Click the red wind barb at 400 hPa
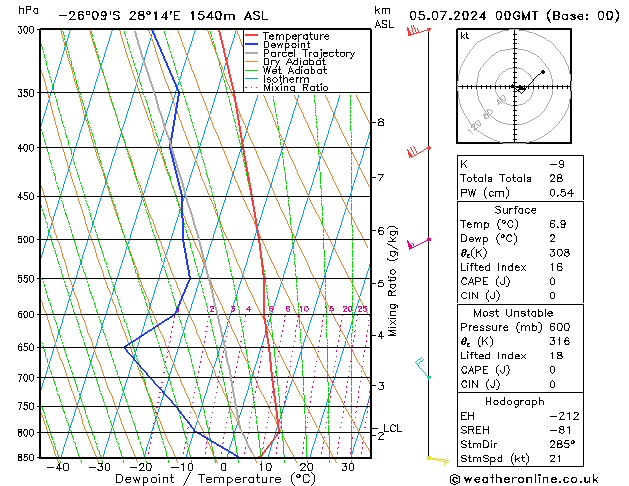629x486 pixels. coord(419,151)
